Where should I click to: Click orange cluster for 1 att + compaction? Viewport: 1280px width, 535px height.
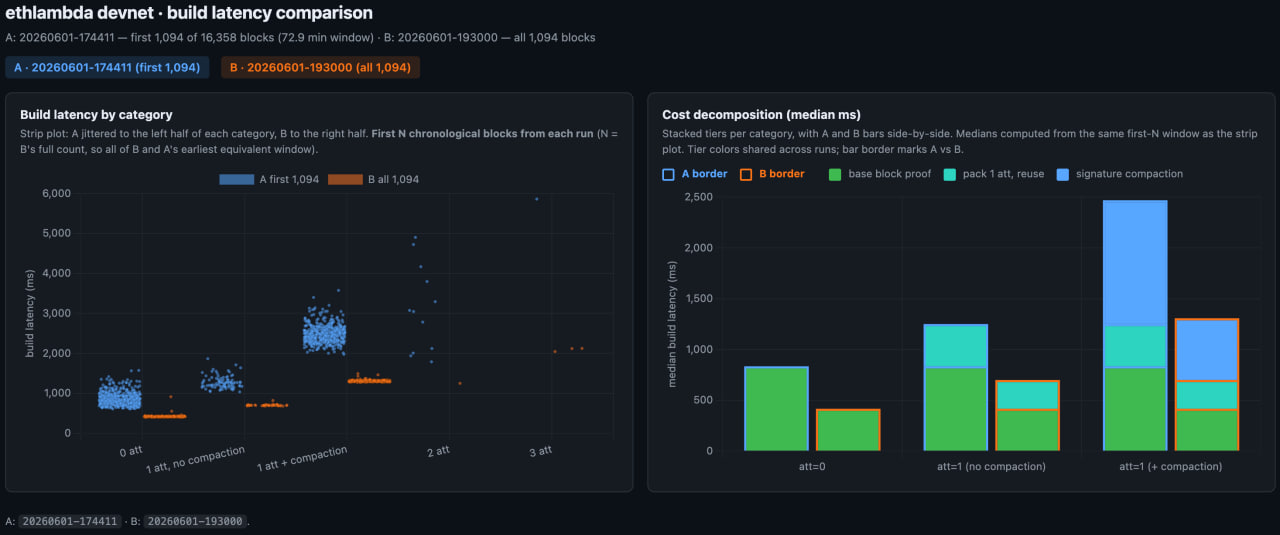click(x=369, y=381)
